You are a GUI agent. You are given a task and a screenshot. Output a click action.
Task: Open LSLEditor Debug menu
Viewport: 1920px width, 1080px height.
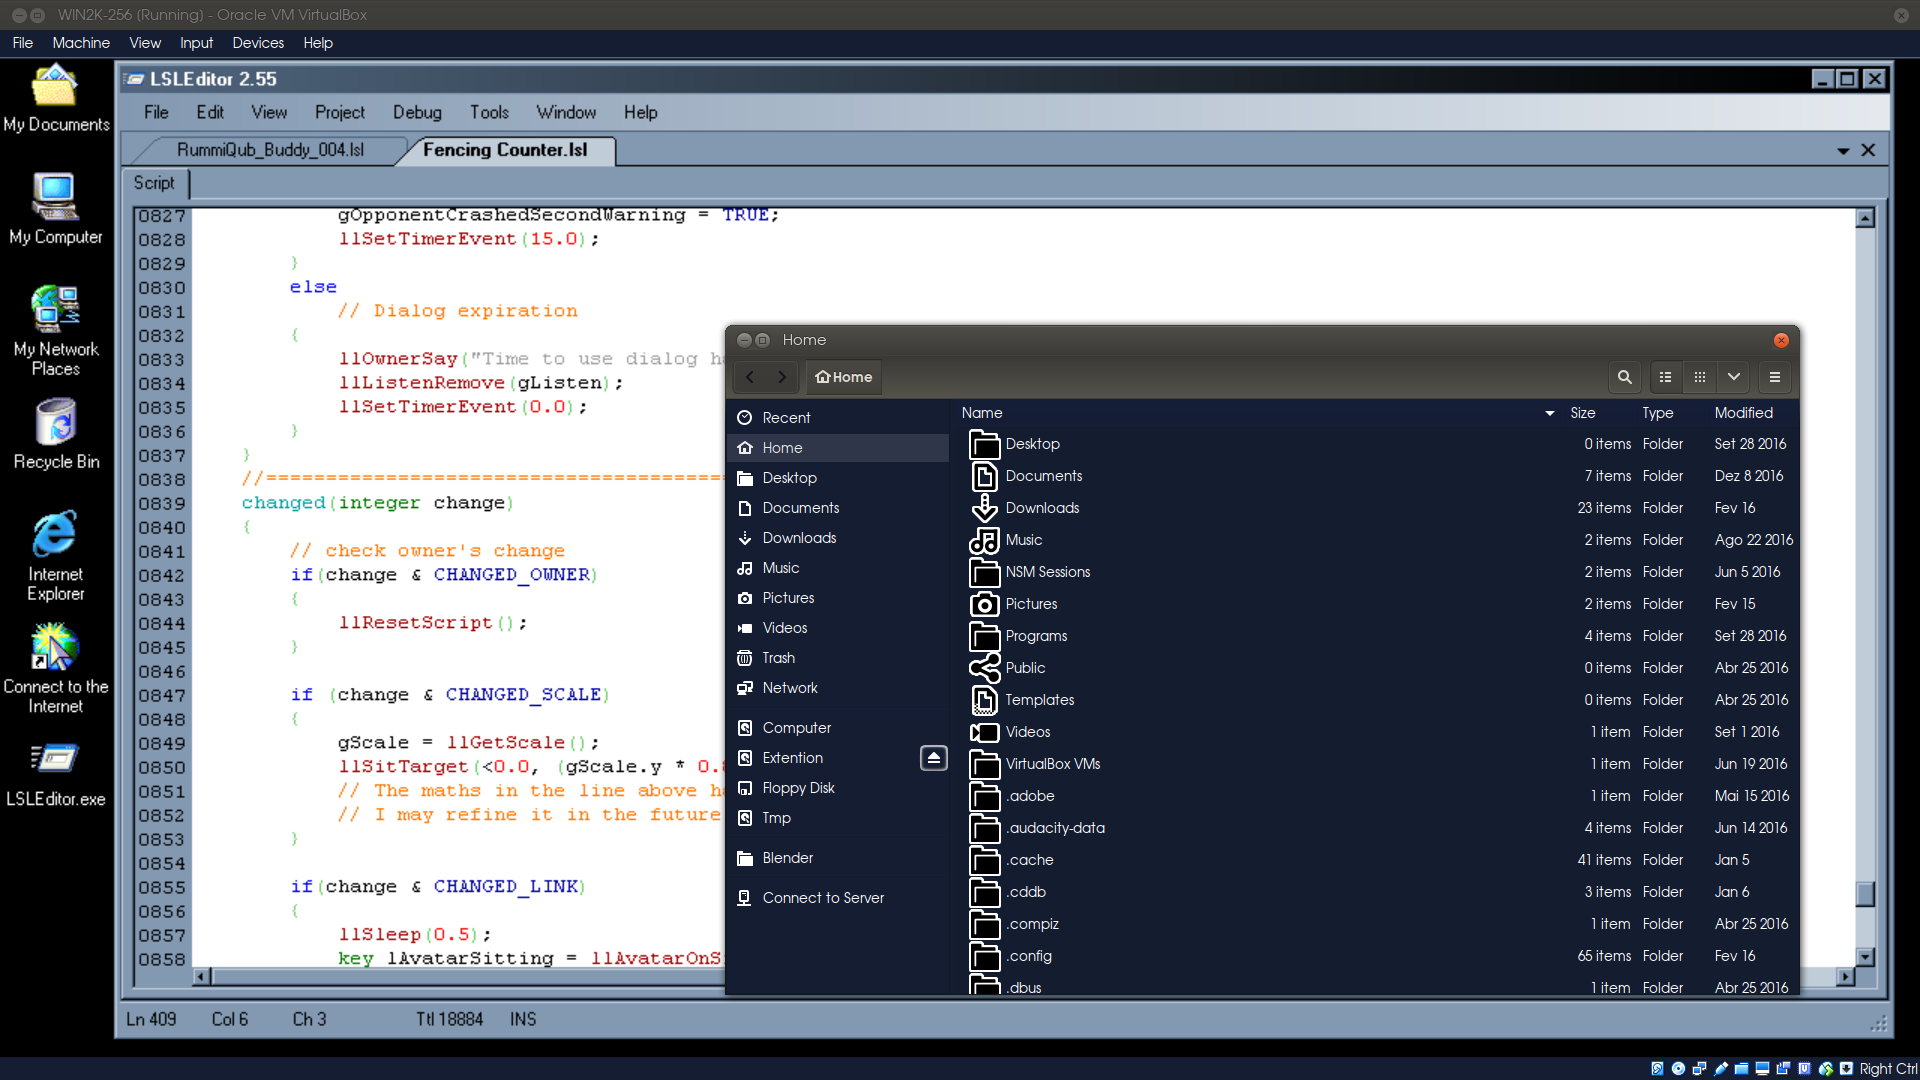point(417,112)
